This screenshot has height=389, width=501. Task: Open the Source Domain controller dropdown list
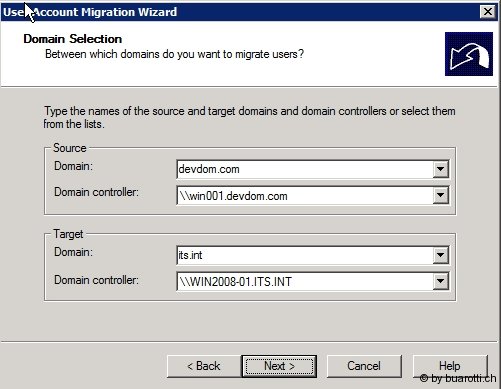440,195
